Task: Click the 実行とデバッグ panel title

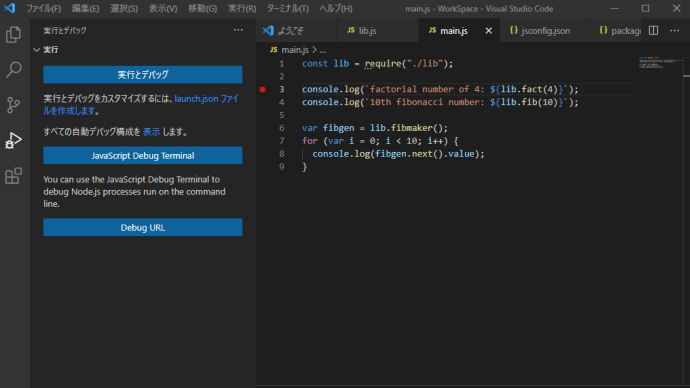Action: 65,30
